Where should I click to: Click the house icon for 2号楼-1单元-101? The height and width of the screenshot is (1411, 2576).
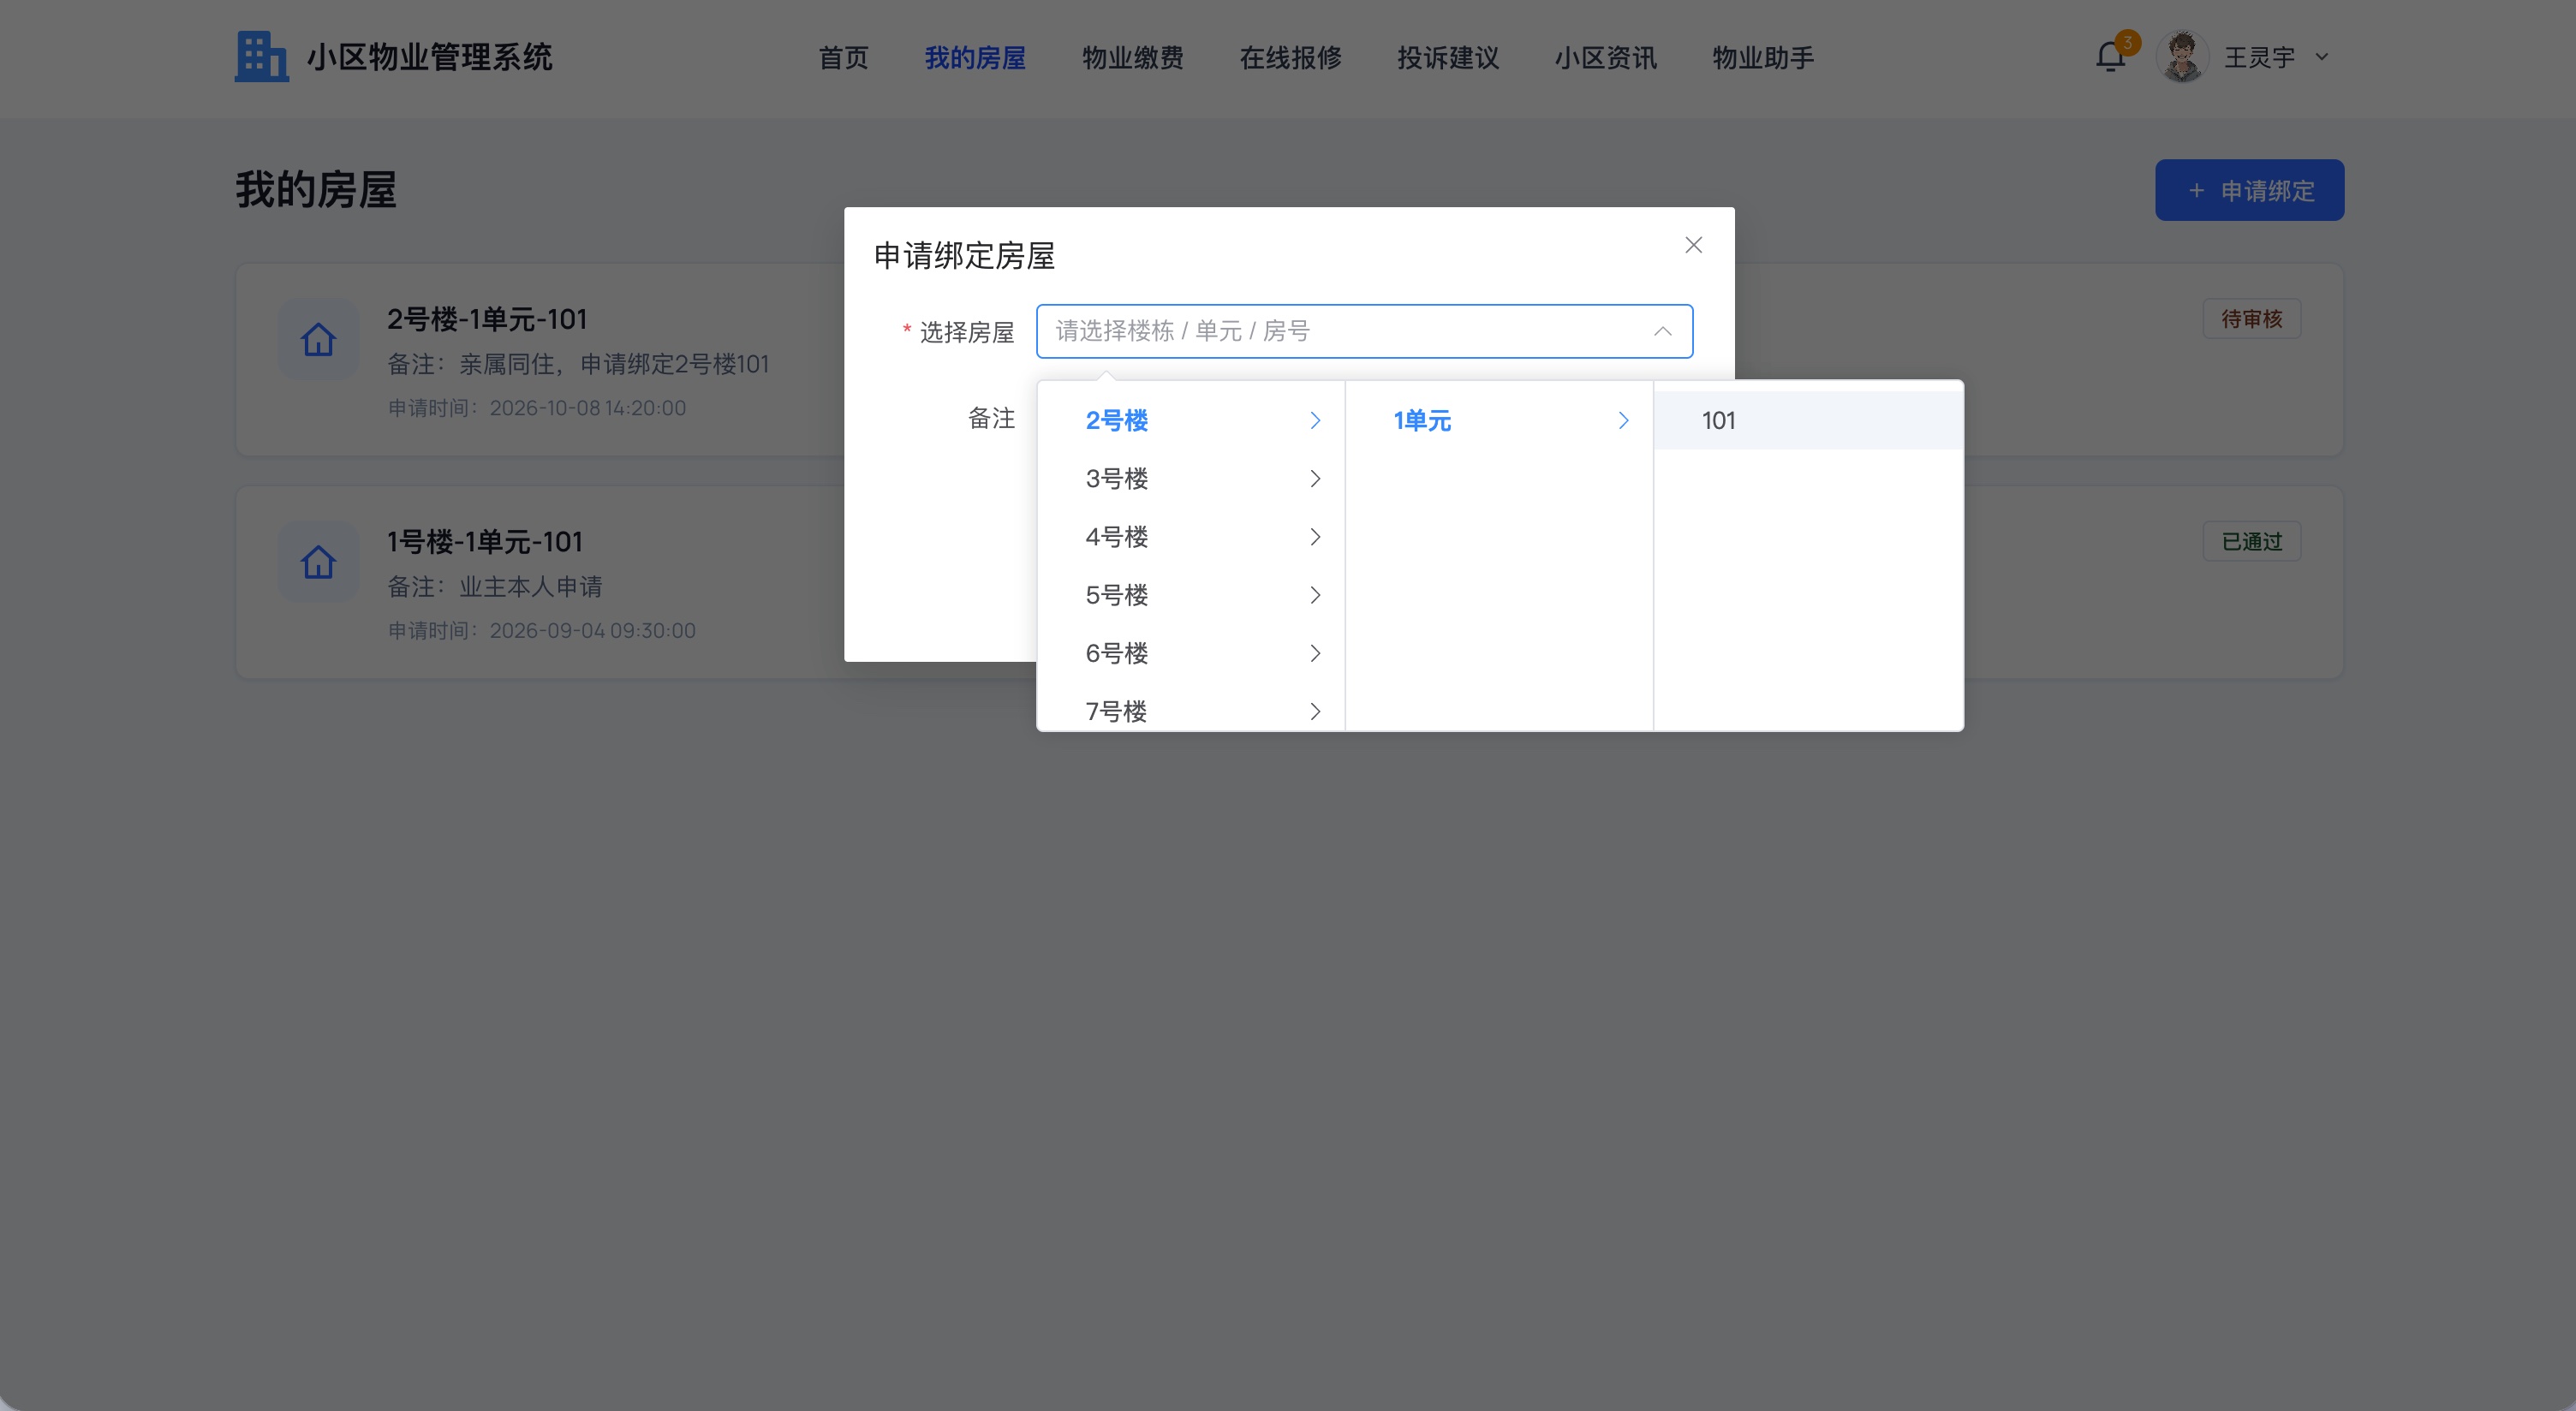[x=318, y=339]
